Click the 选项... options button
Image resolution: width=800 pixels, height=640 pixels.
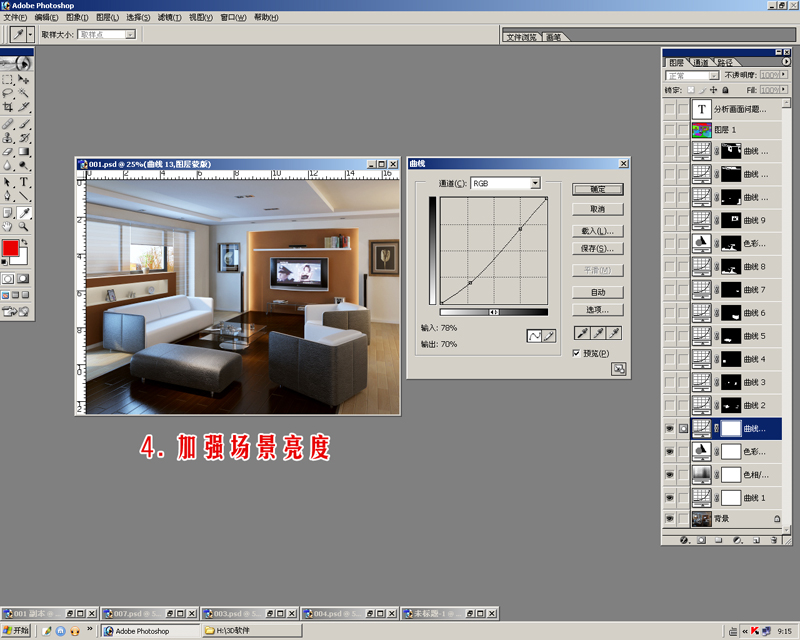597,310
